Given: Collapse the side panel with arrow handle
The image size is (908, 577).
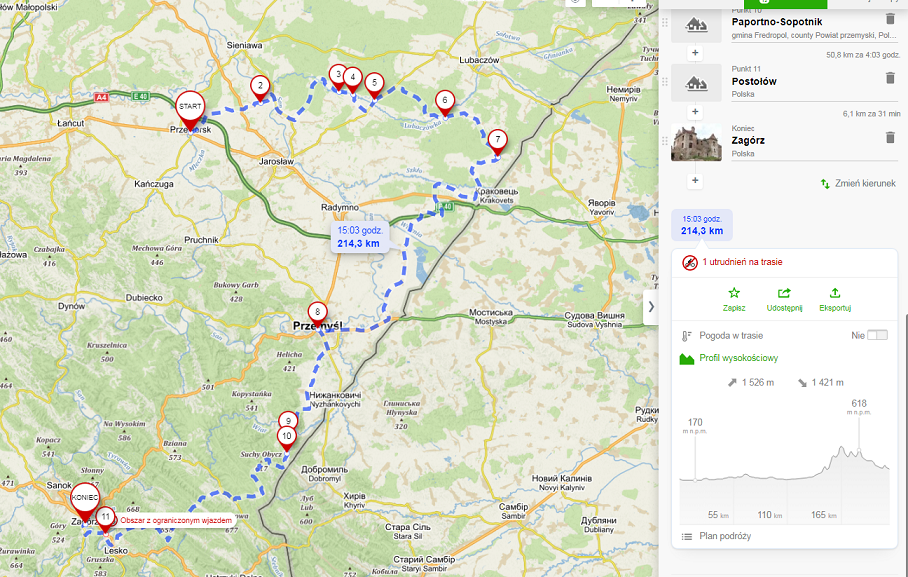Looking at the screenshot, I should [x=651, y=306].
